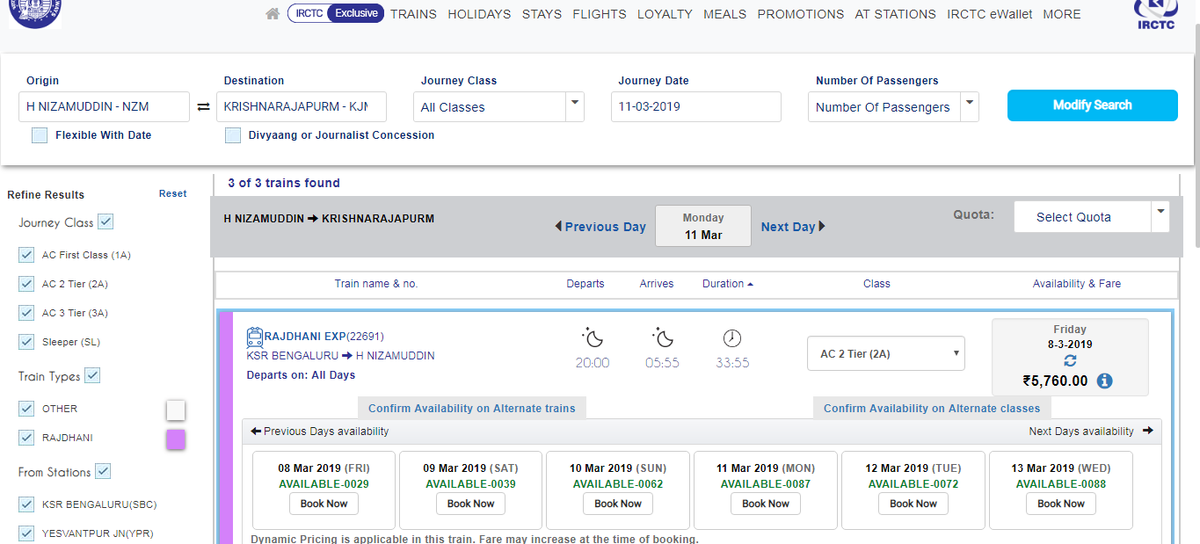
Task: Sort by Duration column arrow
Action: tap(750, 284)
